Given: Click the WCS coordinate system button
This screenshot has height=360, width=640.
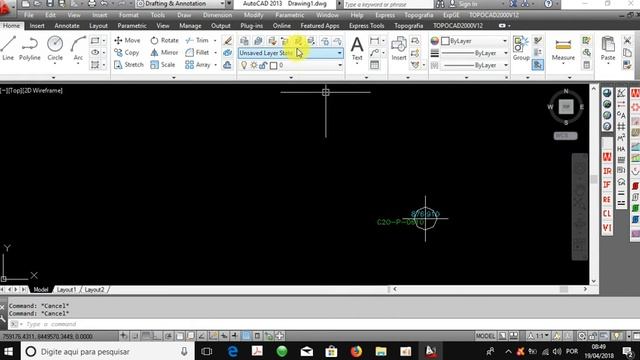Looking at the screenshot, I should [565, 136].
